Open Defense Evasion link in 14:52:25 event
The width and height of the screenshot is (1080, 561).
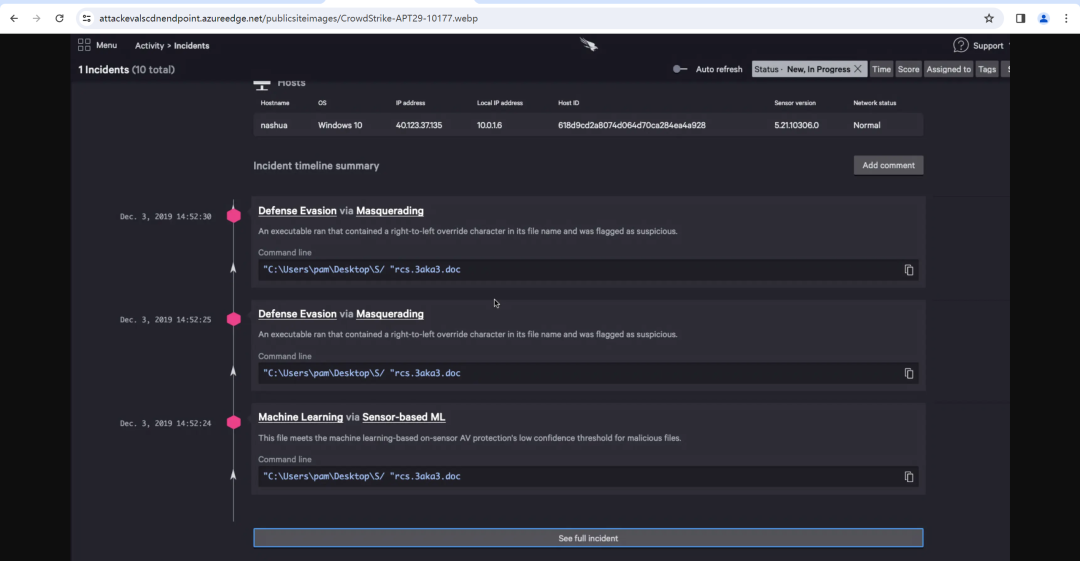(x=298, y=314)
